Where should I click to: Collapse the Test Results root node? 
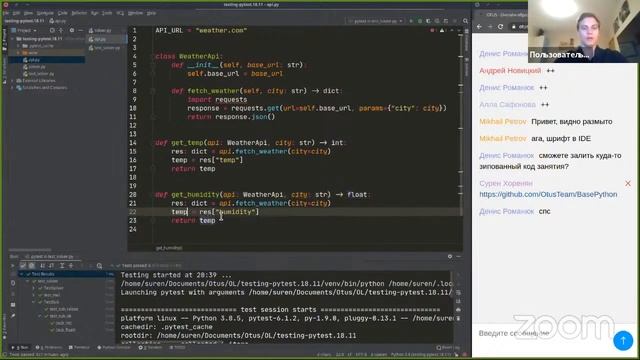pos(22,274)
